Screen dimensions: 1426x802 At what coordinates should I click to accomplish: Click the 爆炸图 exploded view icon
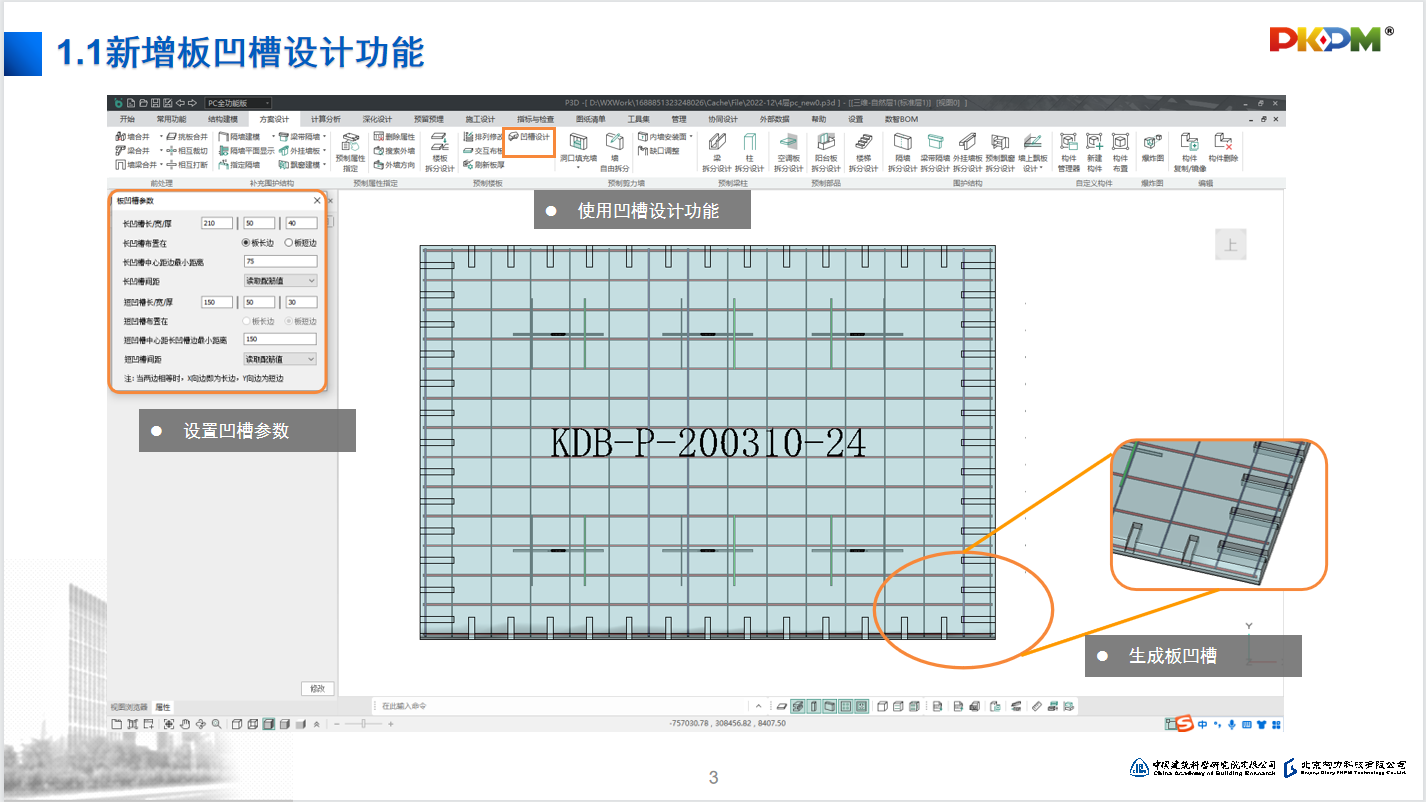(1152, 148)
